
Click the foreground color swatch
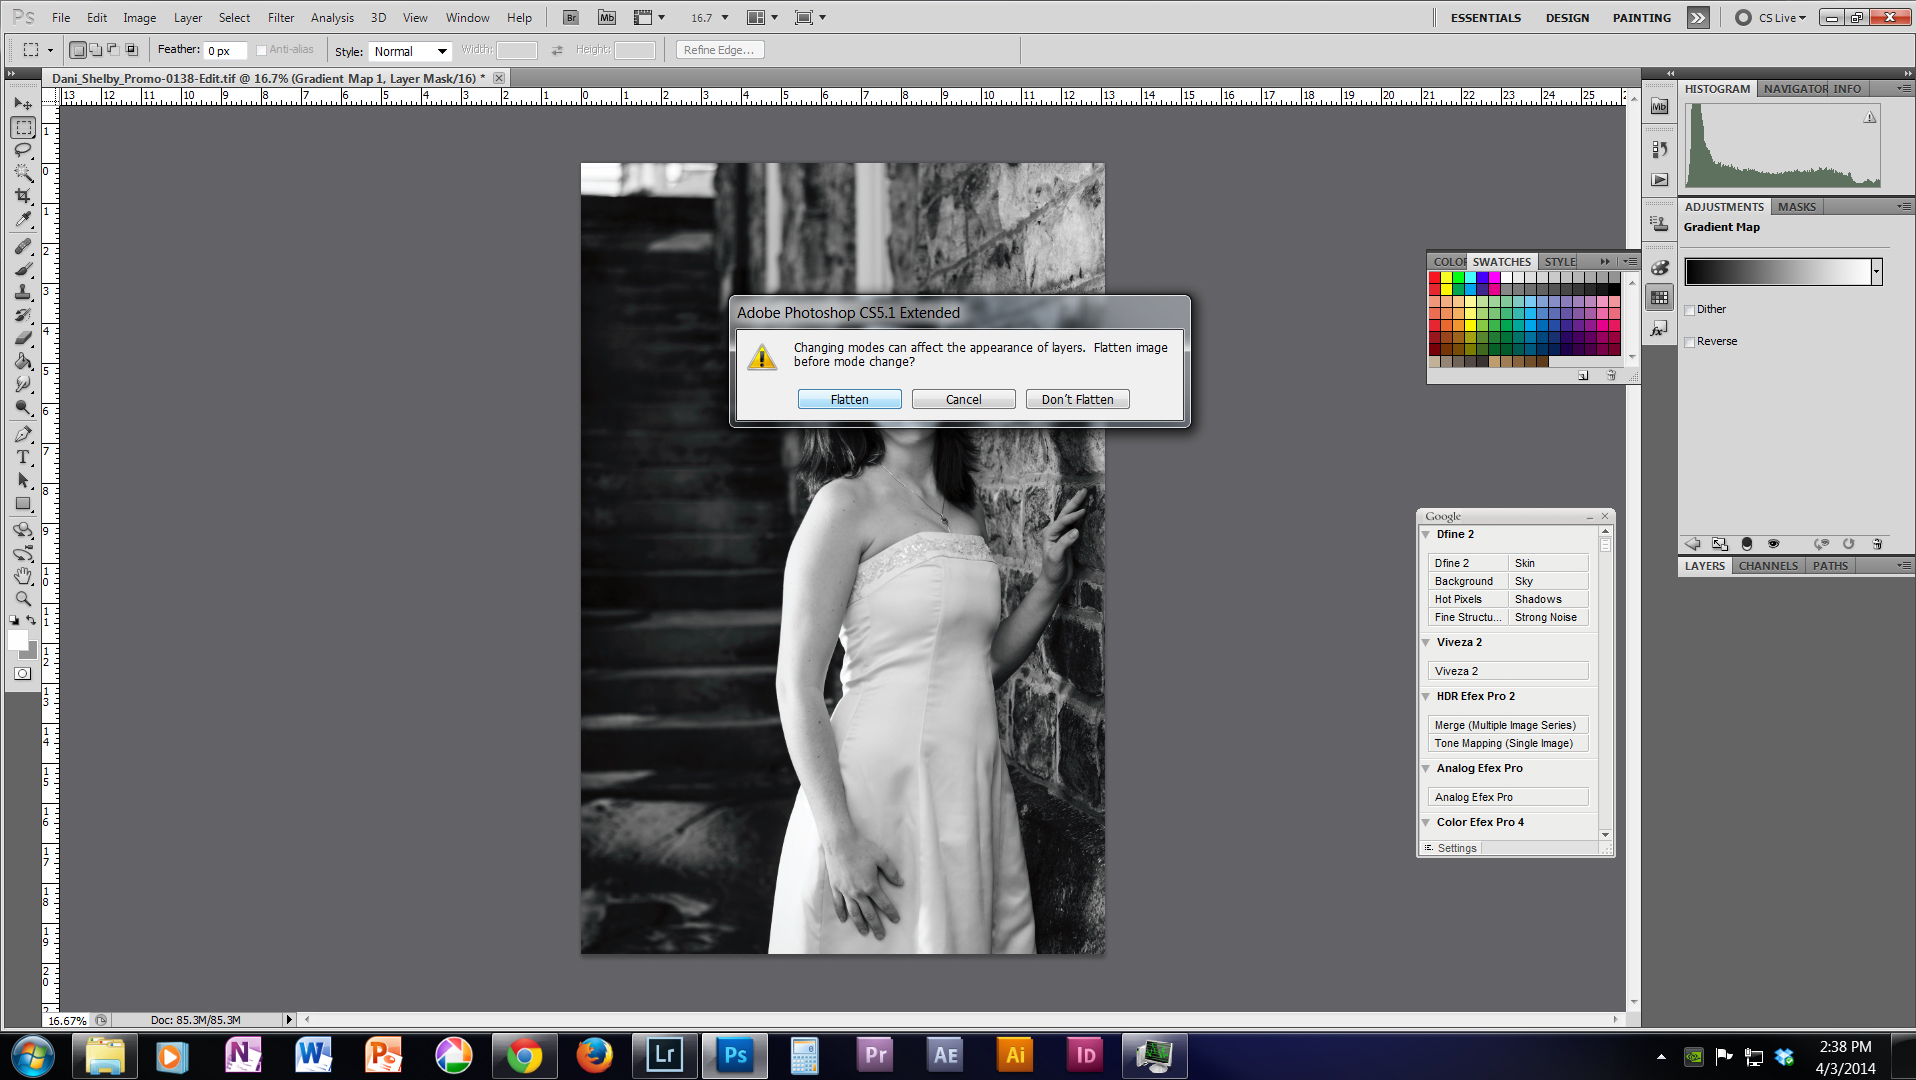pos(17,641)
